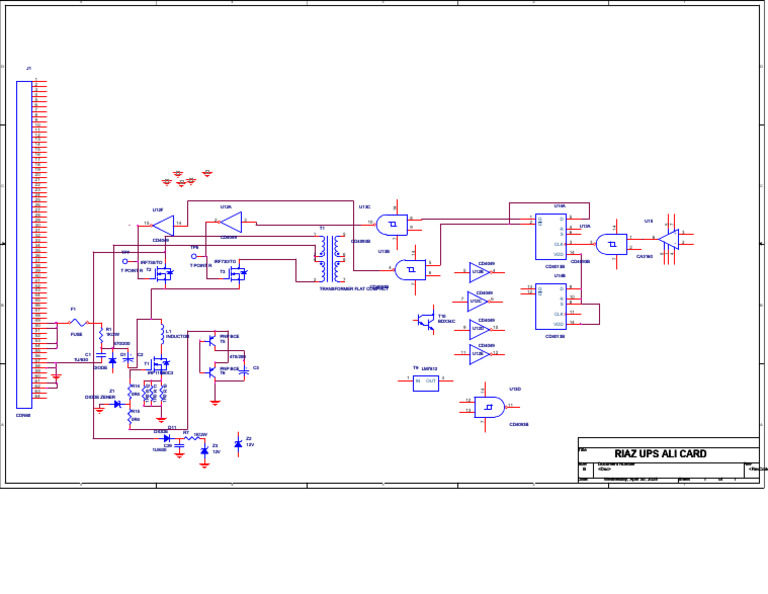Click the TP6 test point circle
The image size is (768, 594).
[x=193, y=256]
